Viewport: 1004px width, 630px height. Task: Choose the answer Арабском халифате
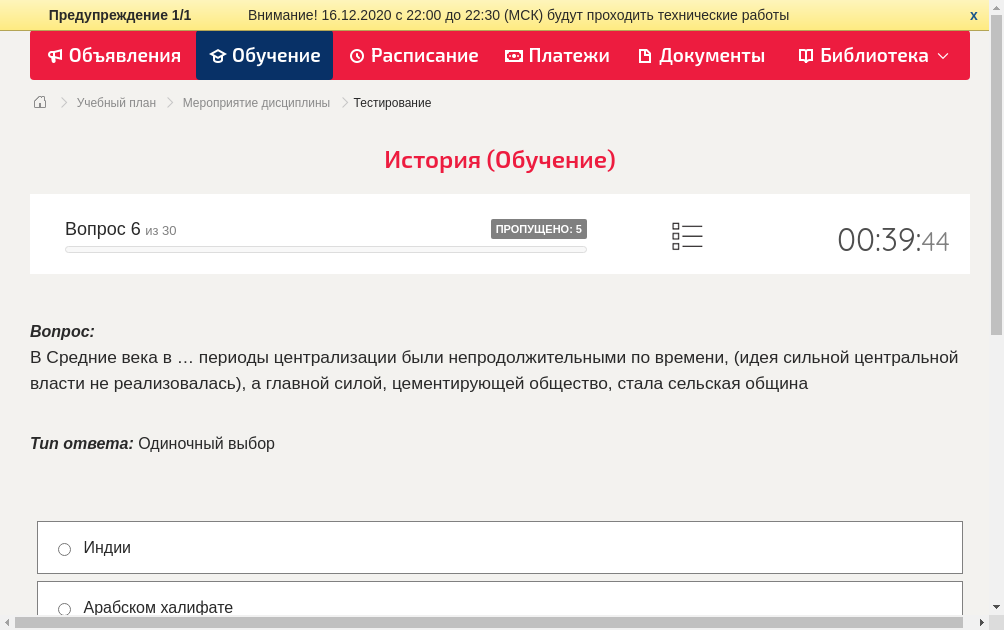(64, 608)
